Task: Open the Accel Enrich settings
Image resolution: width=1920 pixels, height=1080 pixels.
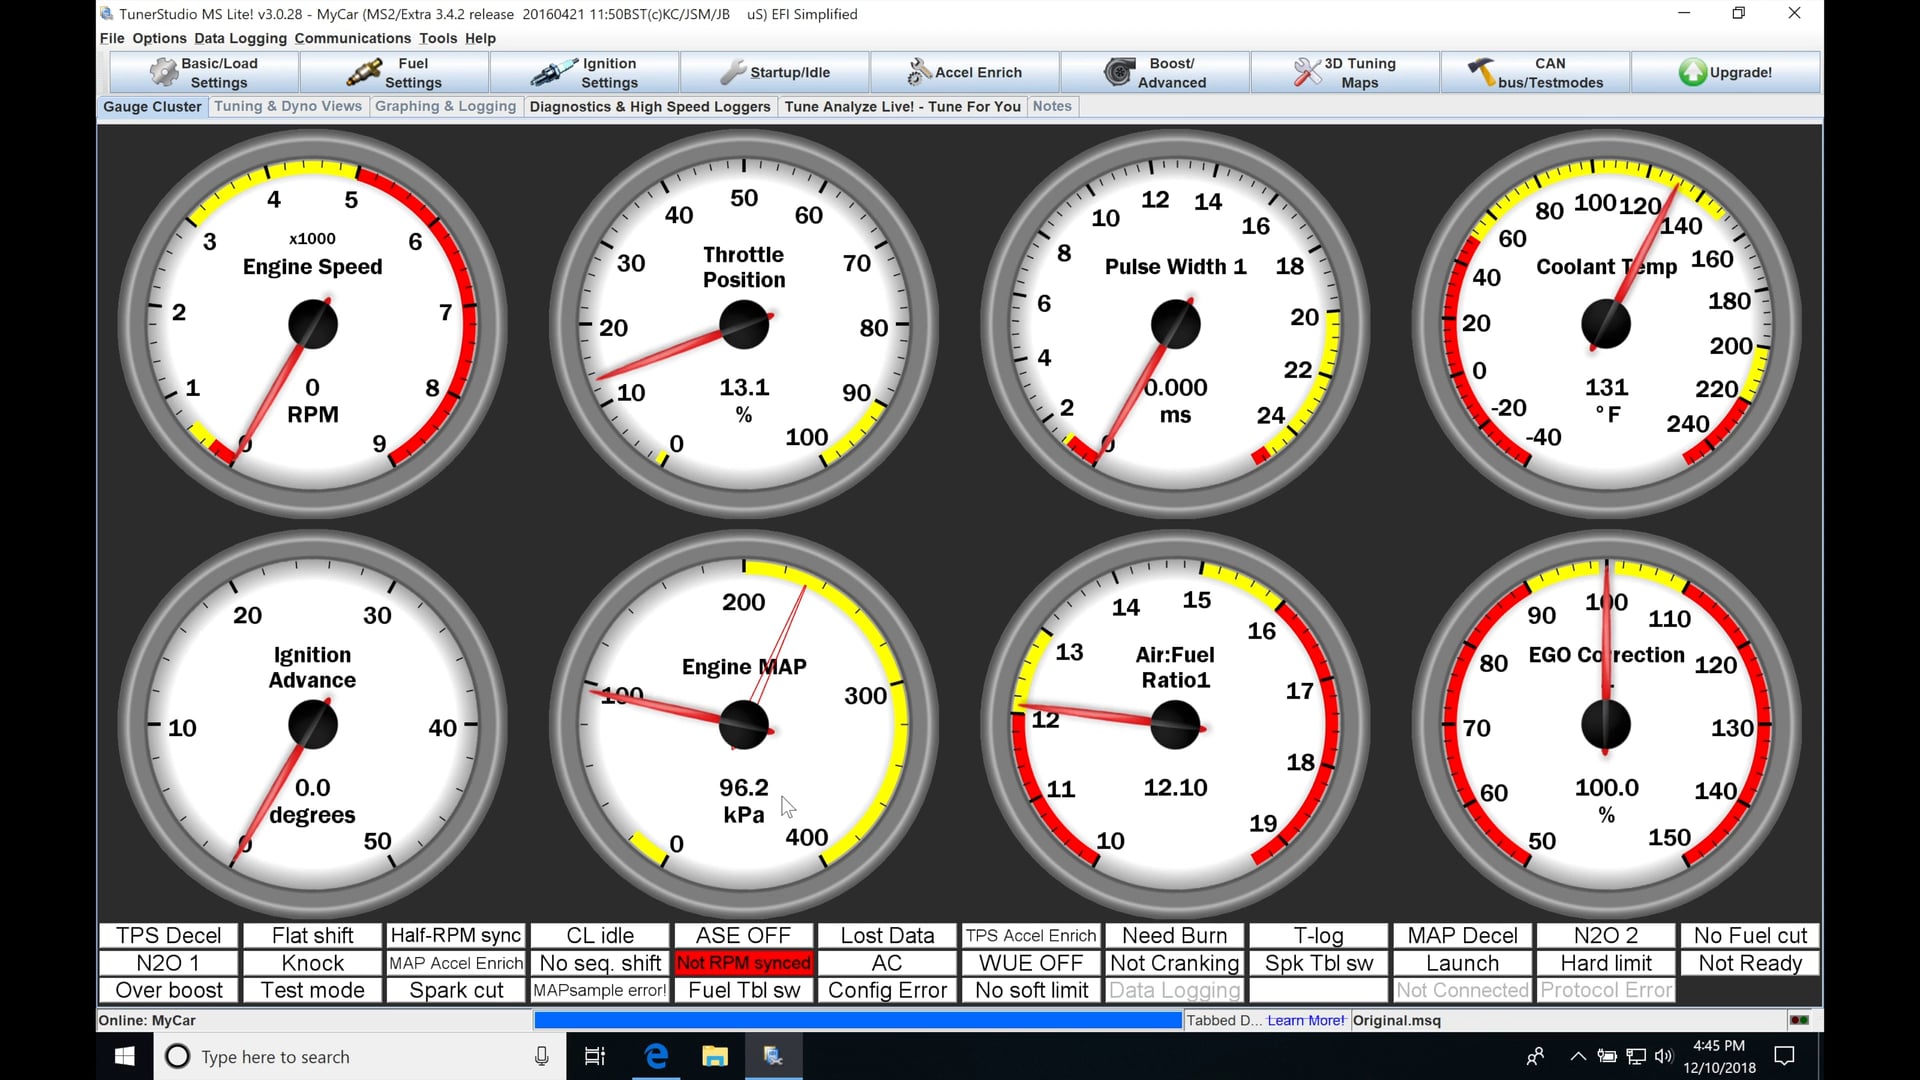Action: [965, 71]
